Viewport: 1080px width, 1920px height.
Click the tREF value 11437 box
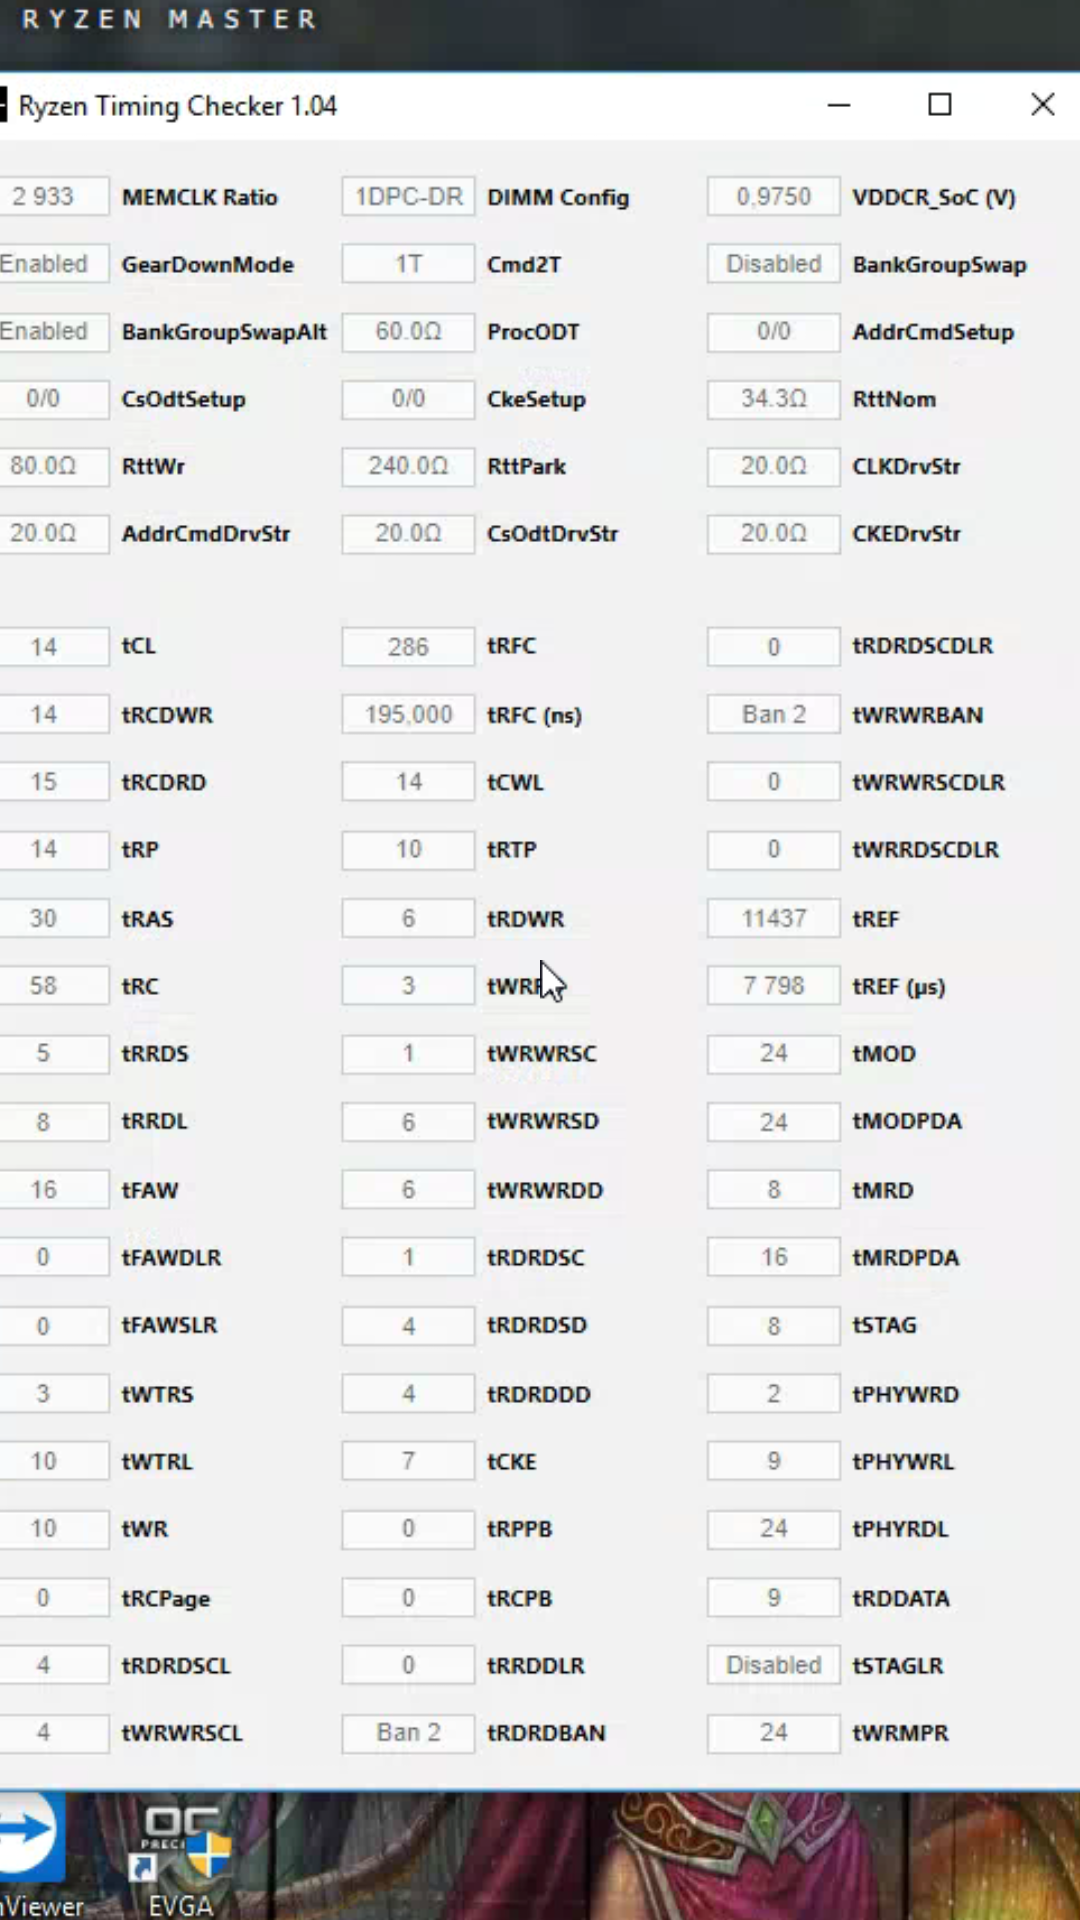point(773,918)
